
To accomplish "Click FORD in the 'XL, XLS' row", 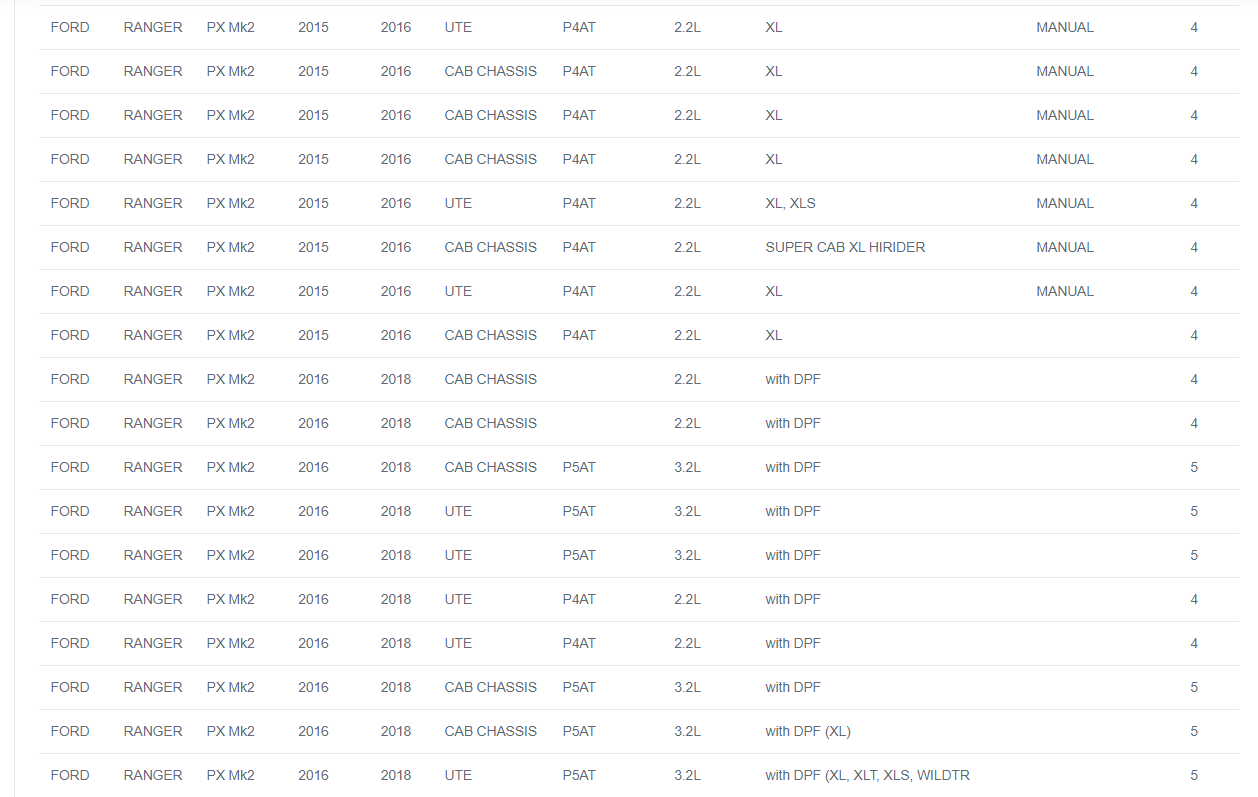I will [70, 203].
